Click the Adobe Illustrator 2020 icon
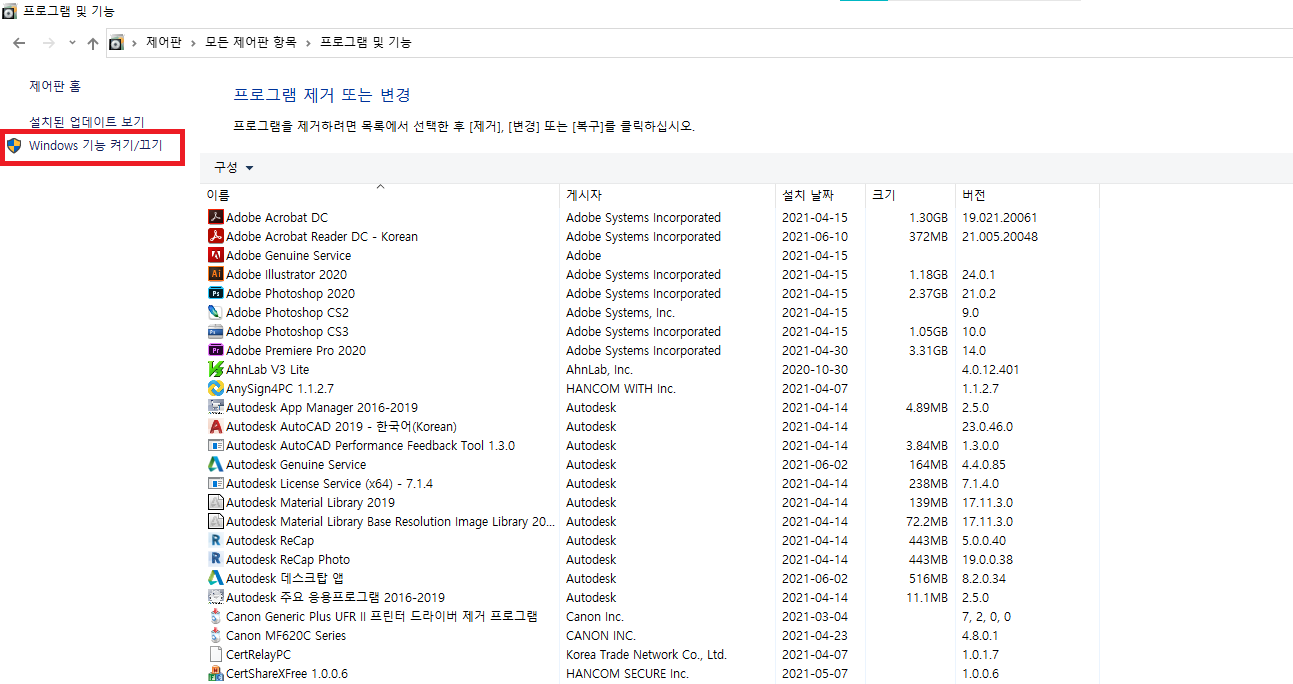This screenshot has height=684, width=1293. 215,274
